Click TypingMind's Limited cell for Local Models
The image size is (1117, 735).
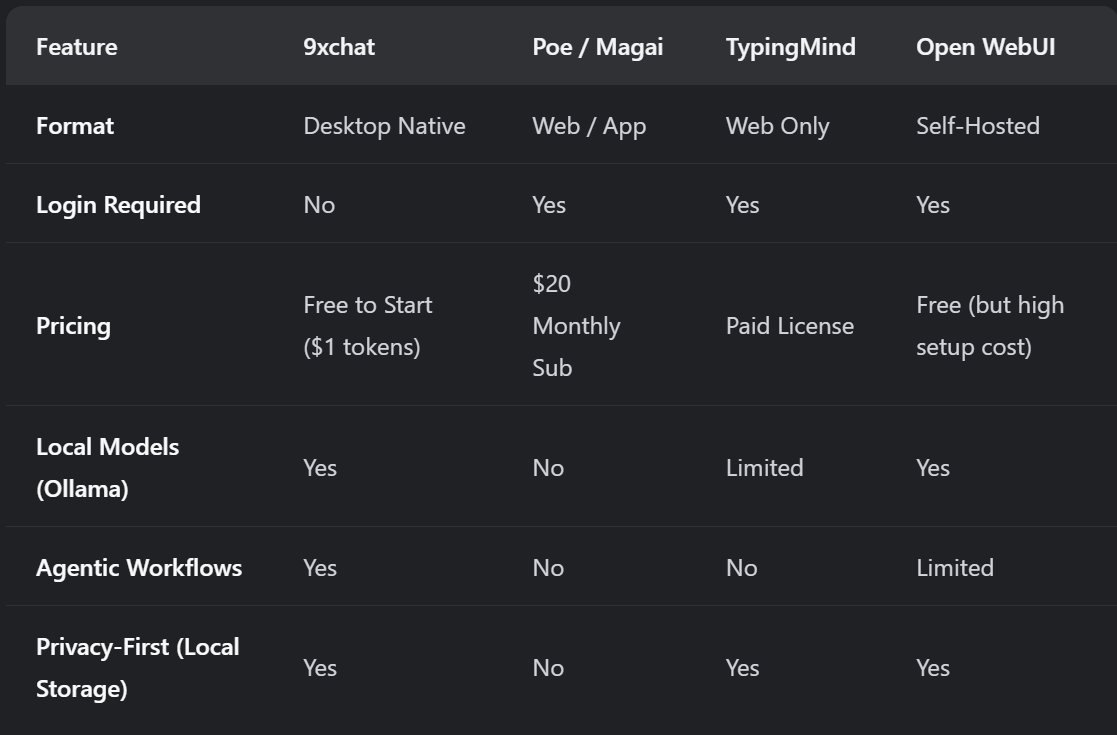[x=764, y=468]
